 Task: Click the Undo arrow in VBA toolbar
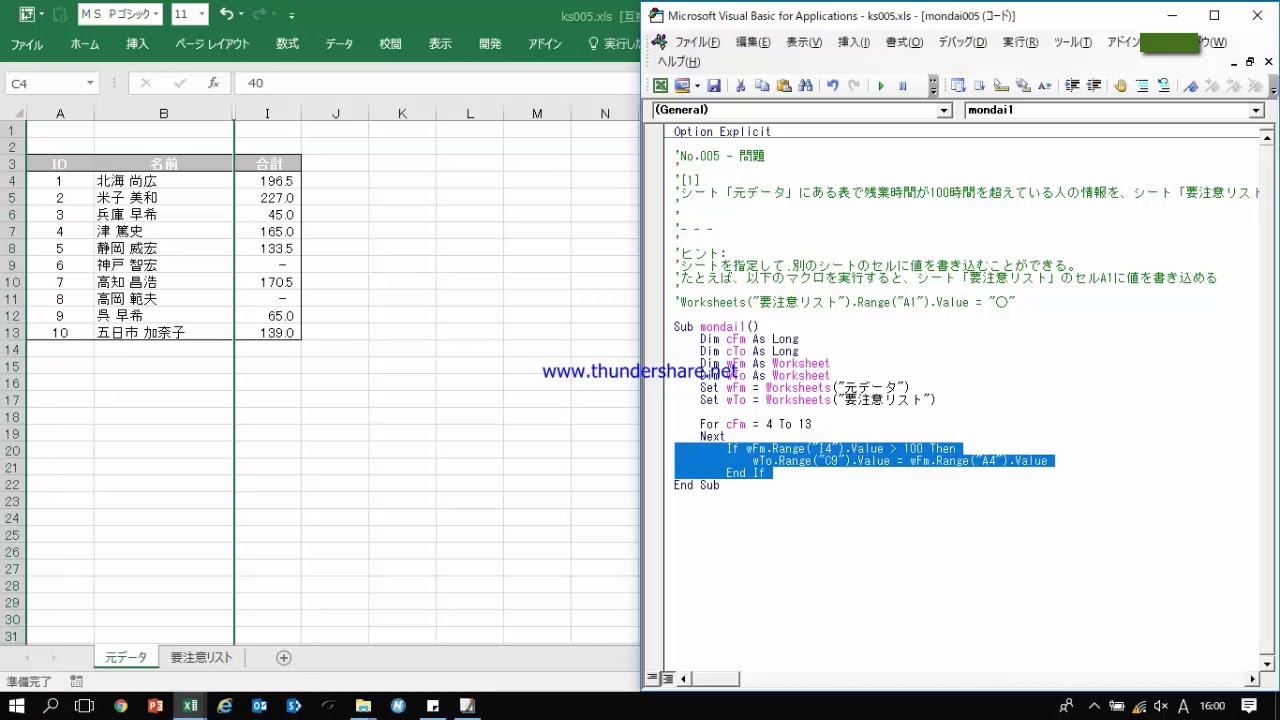pos(832,86)
